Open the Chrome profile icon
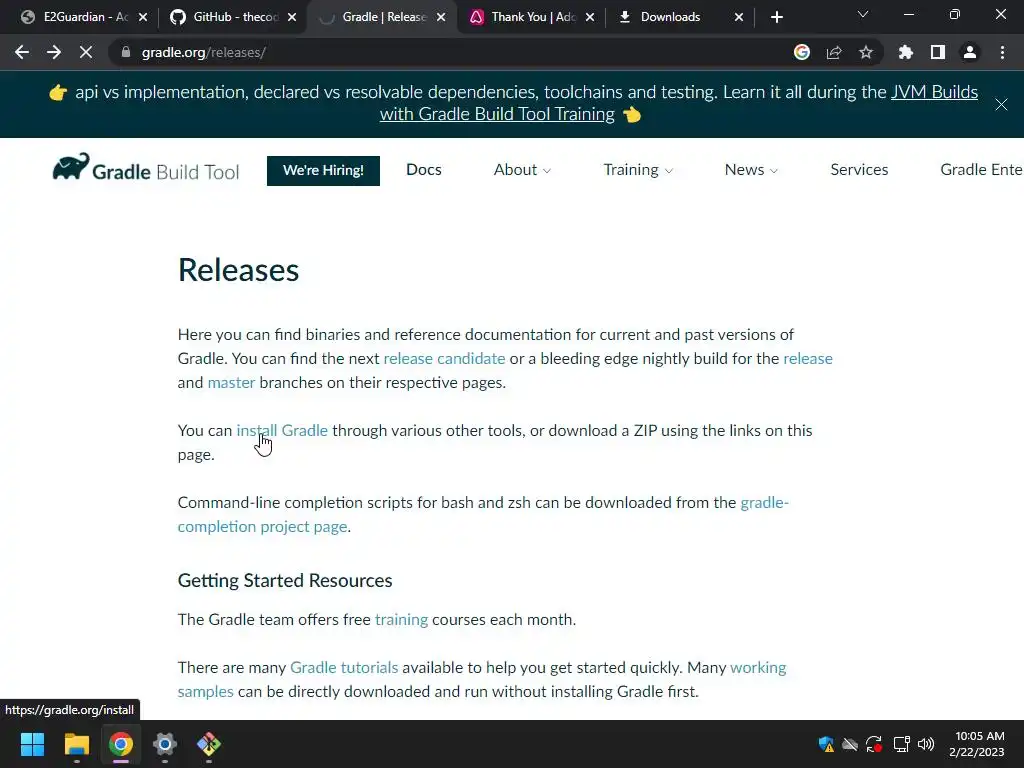Viewport: 1024px width, 768px height. point(970,52)
